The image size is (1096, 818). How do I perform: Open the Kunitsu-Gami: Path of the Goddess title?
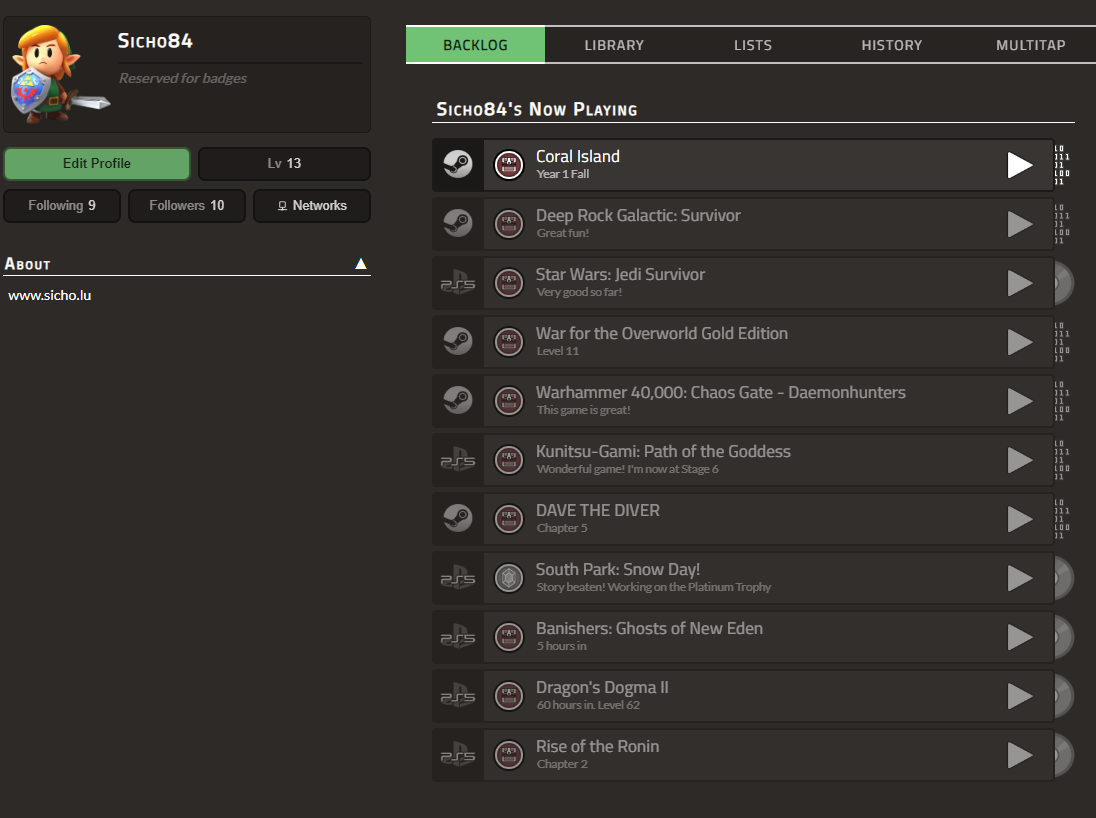pos(663,452)
